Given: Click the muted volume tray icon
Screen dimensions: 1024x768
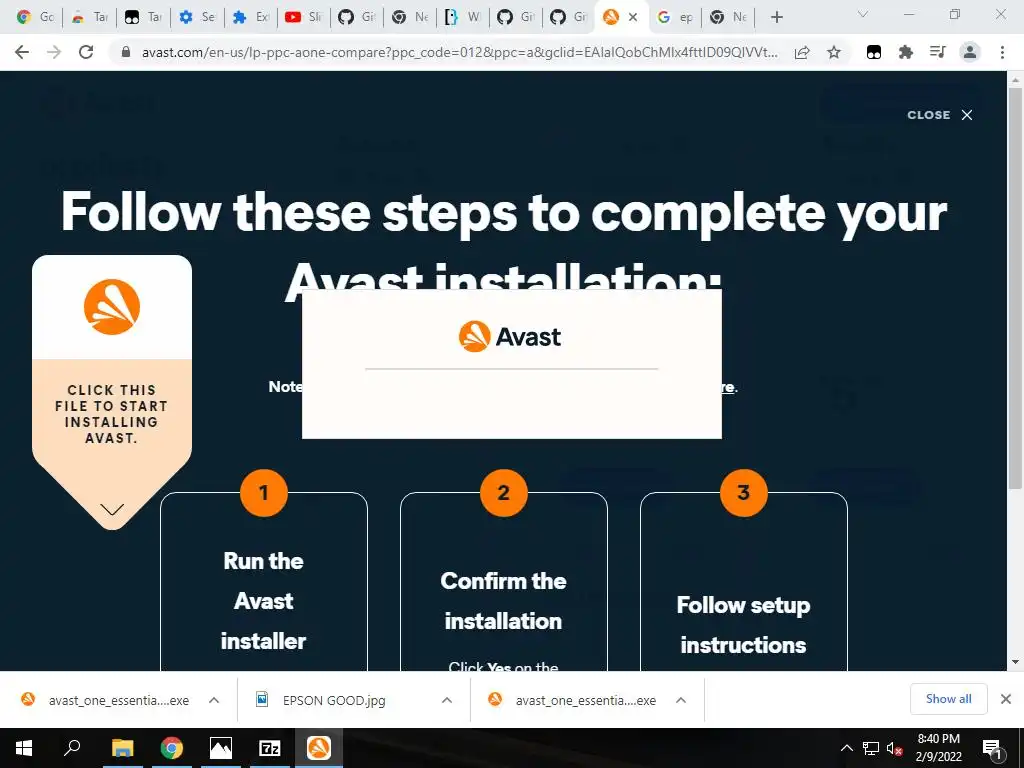Looking at the screenshot, I should pos(894,748).
